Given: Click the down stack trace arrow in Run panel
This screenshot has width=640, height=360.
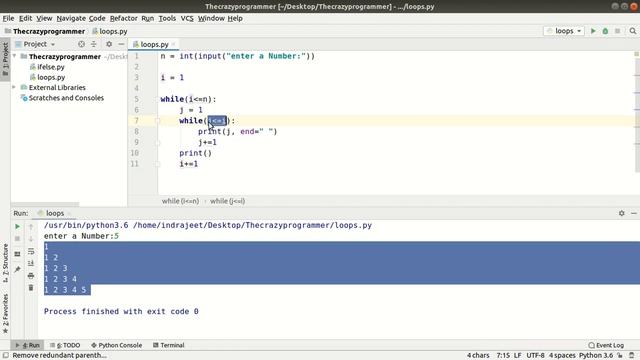Looking at the screenshot, I should pos(31,239).
